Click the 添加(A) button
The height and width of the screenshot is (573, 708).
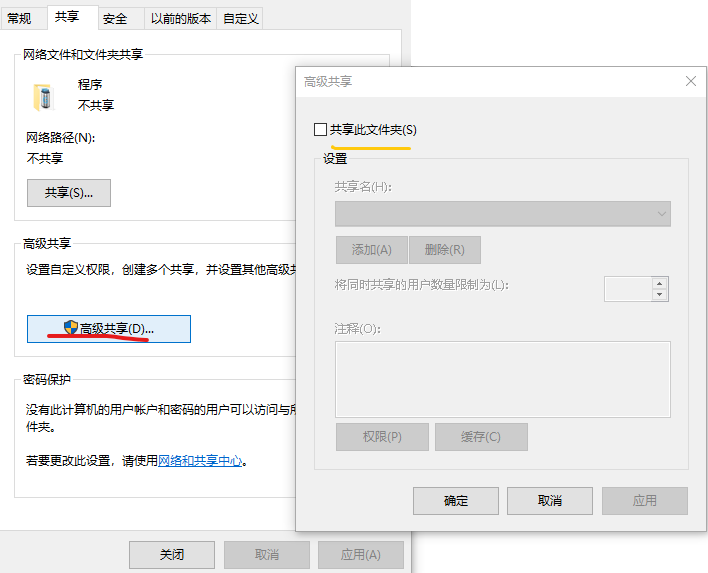tap(372, 250)
